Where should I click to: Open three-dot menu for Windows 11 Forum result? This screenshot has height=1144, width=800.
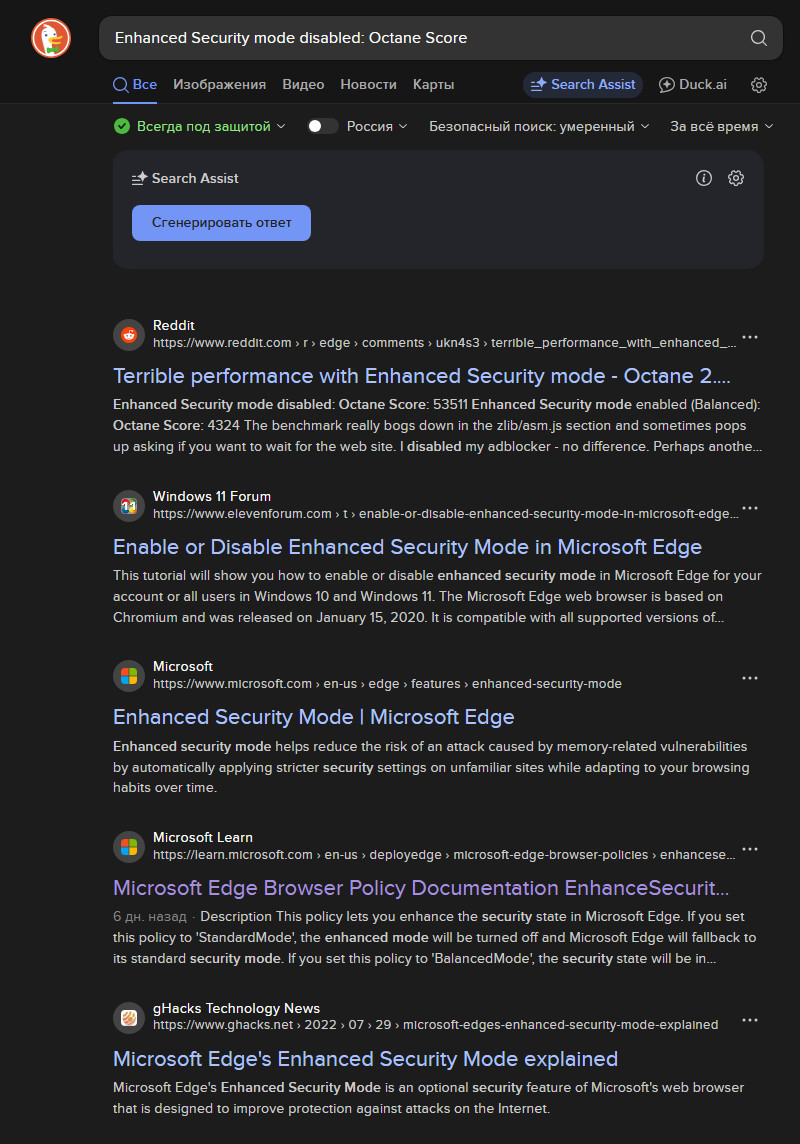[750, 508]
